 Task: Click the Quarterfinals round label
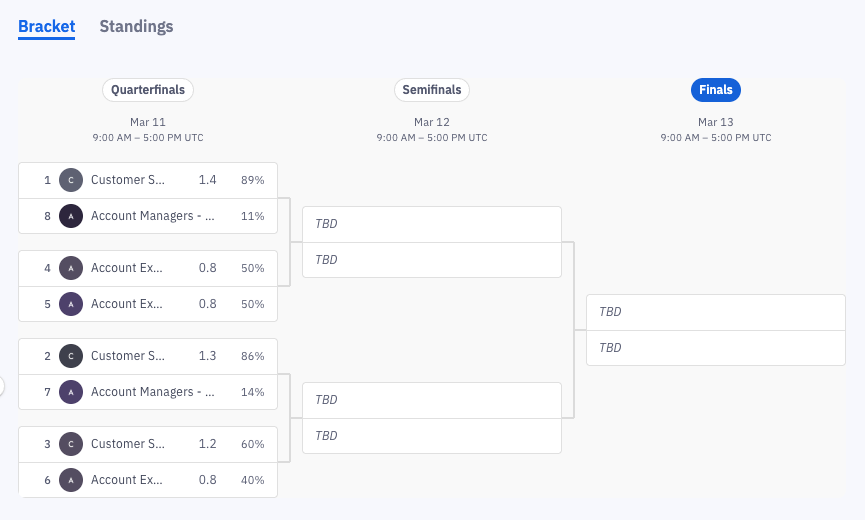click(x=148, y=90)
